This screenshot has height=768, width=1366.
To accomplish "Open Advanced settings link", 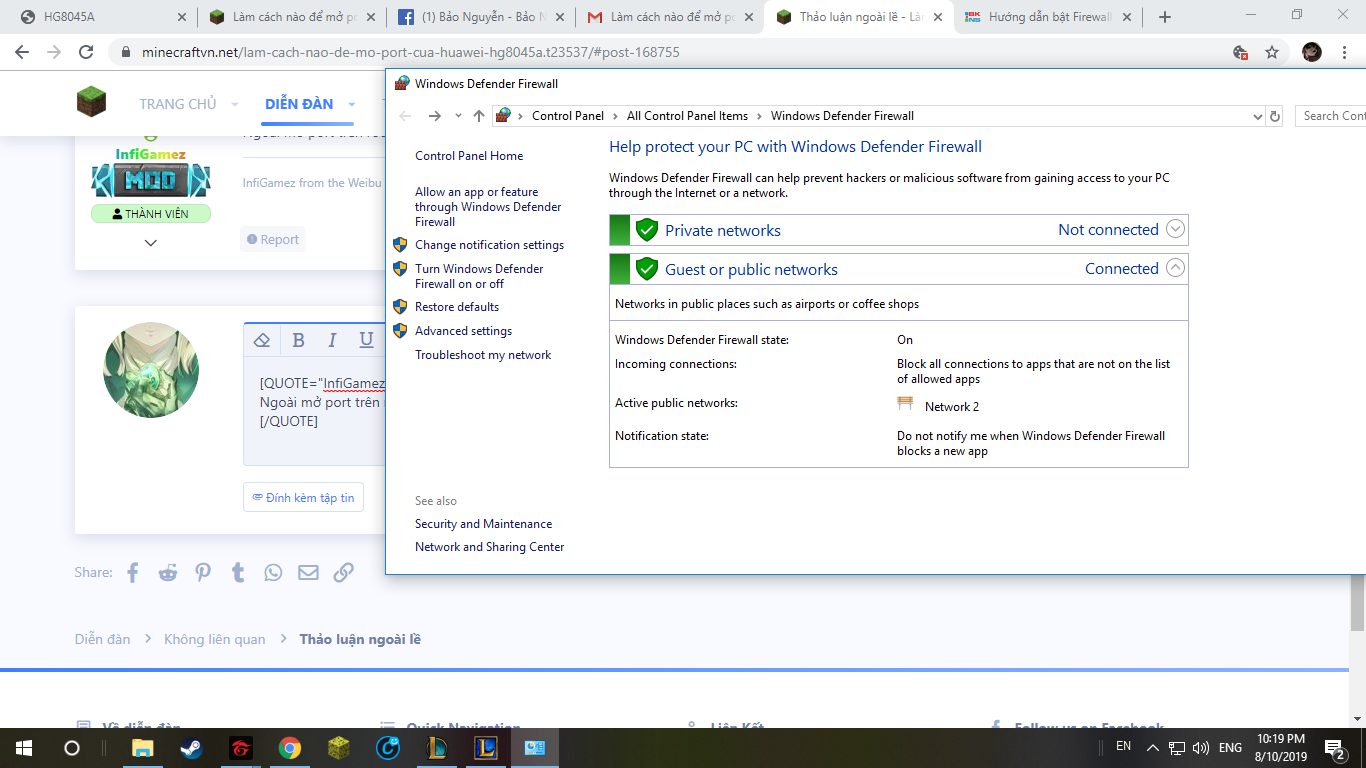I will [x=463, y=331].
